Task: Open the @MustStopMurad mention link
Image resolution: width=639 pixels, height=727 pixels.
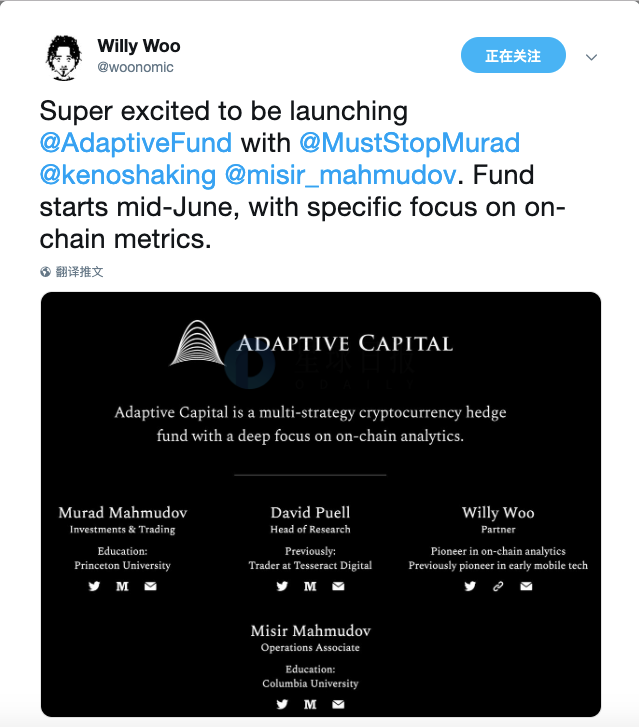Action: [x=408, y=142]
